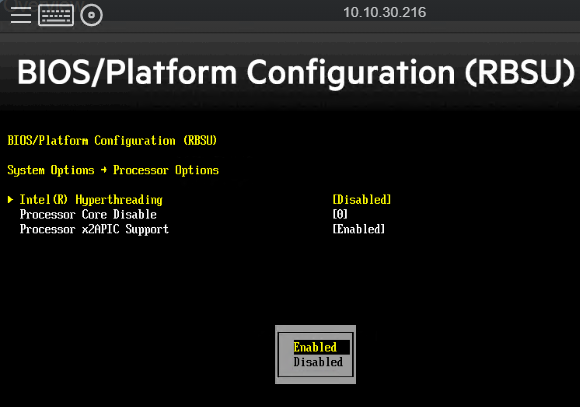Open x2APIC Support [Enabled] value
The width and height of the screenshot is (580, 407).
[x=359, y=229]
